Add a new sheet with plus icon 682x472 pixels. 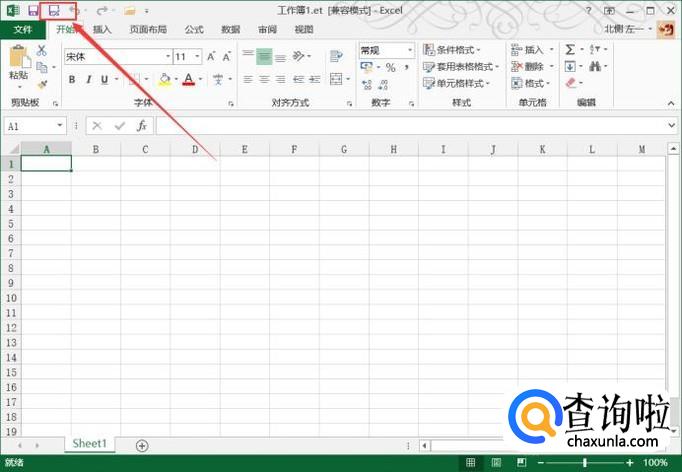(142, 445)
